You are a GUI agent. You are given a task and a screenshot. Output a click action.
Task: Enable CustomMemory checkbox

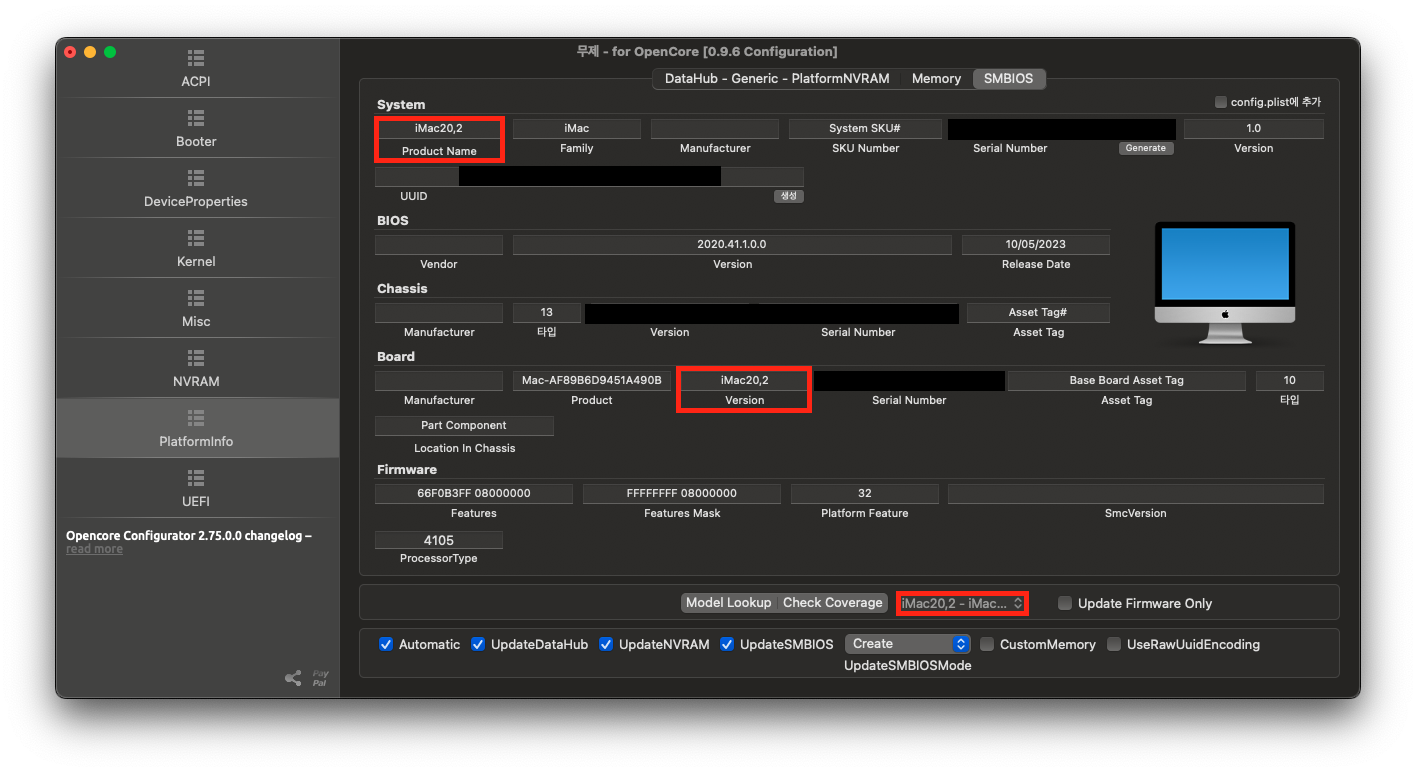(x=987, y=644)
